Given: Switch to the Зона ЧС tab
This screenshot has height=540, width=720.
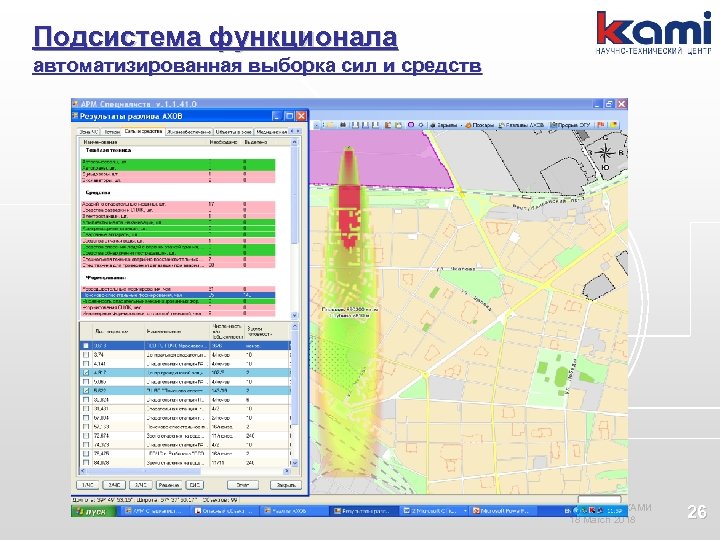Looking at the screenshot, I should pos(89,132).
